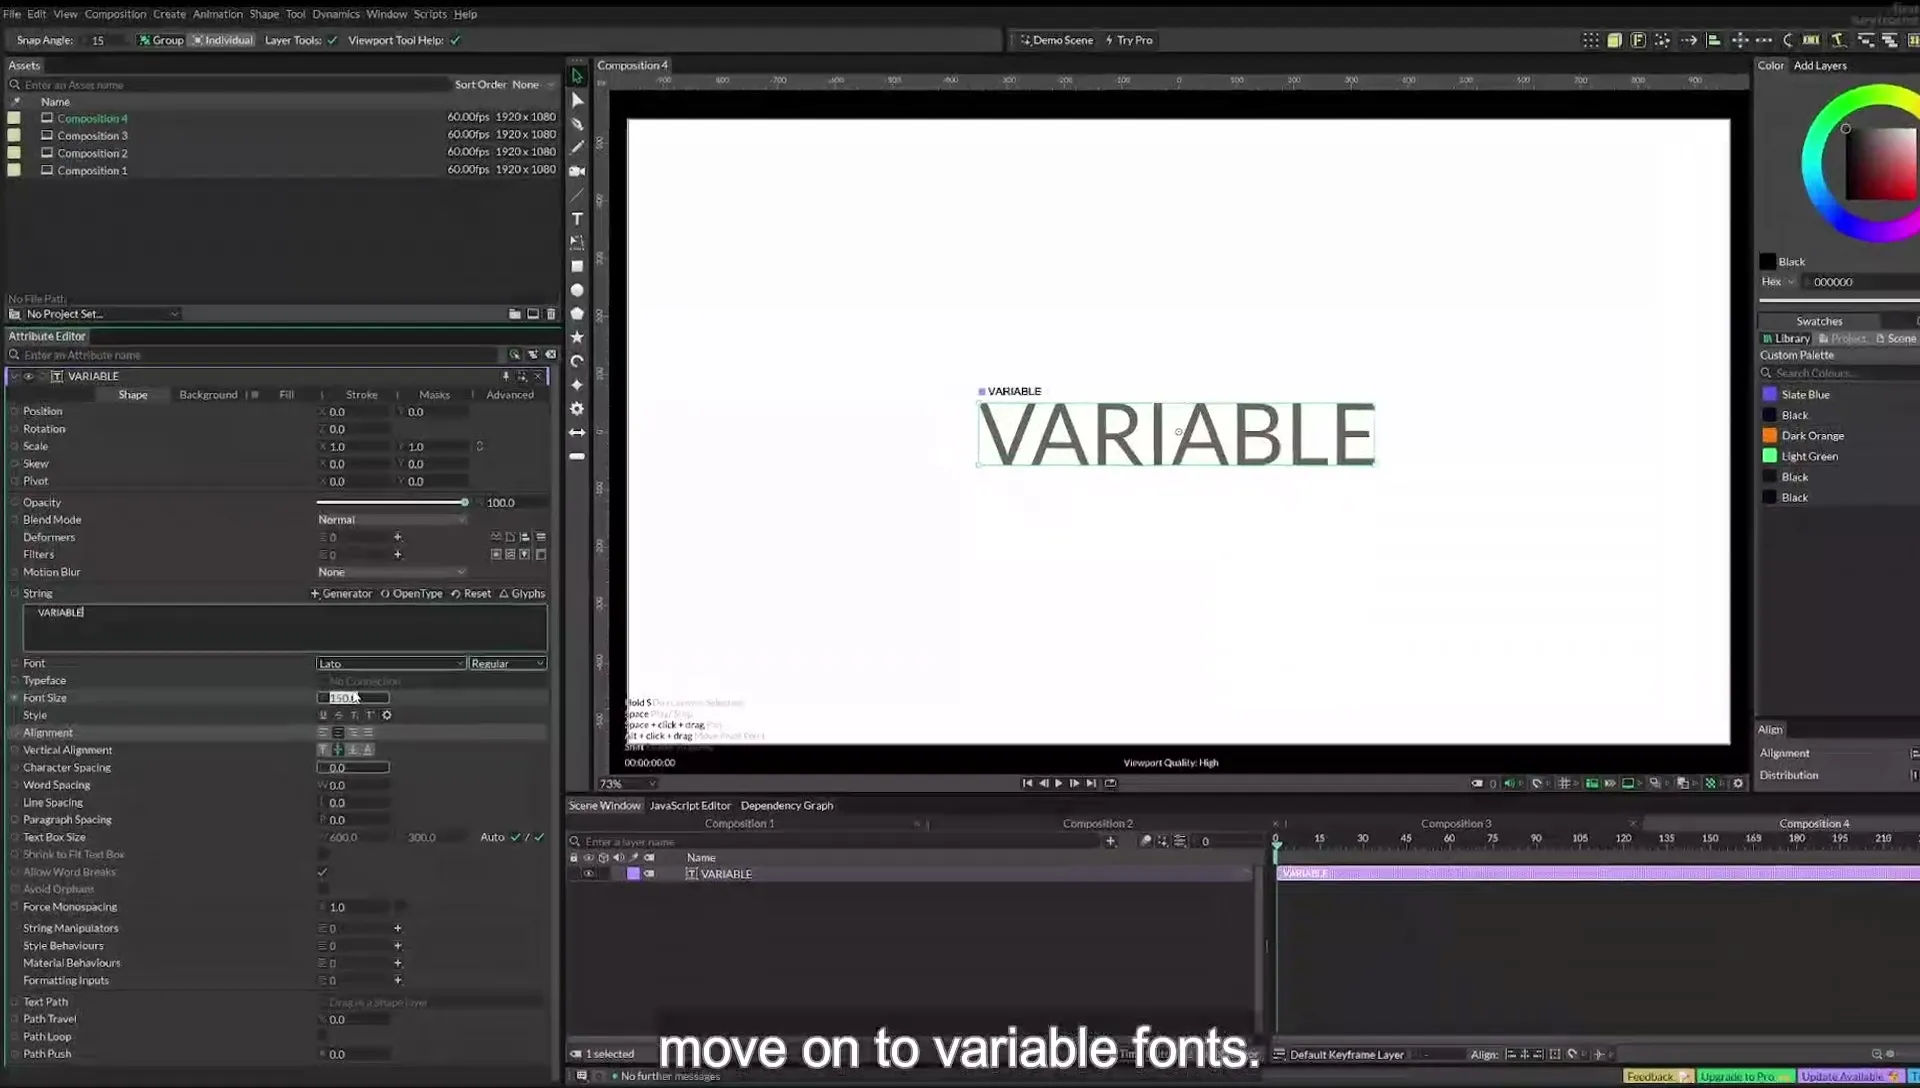Image resolution: width=1920 pixels, height=1088 pixels.
Task: Select the Dark Orange swatch
Action: pyautogui.click(x=1769, y=436)
